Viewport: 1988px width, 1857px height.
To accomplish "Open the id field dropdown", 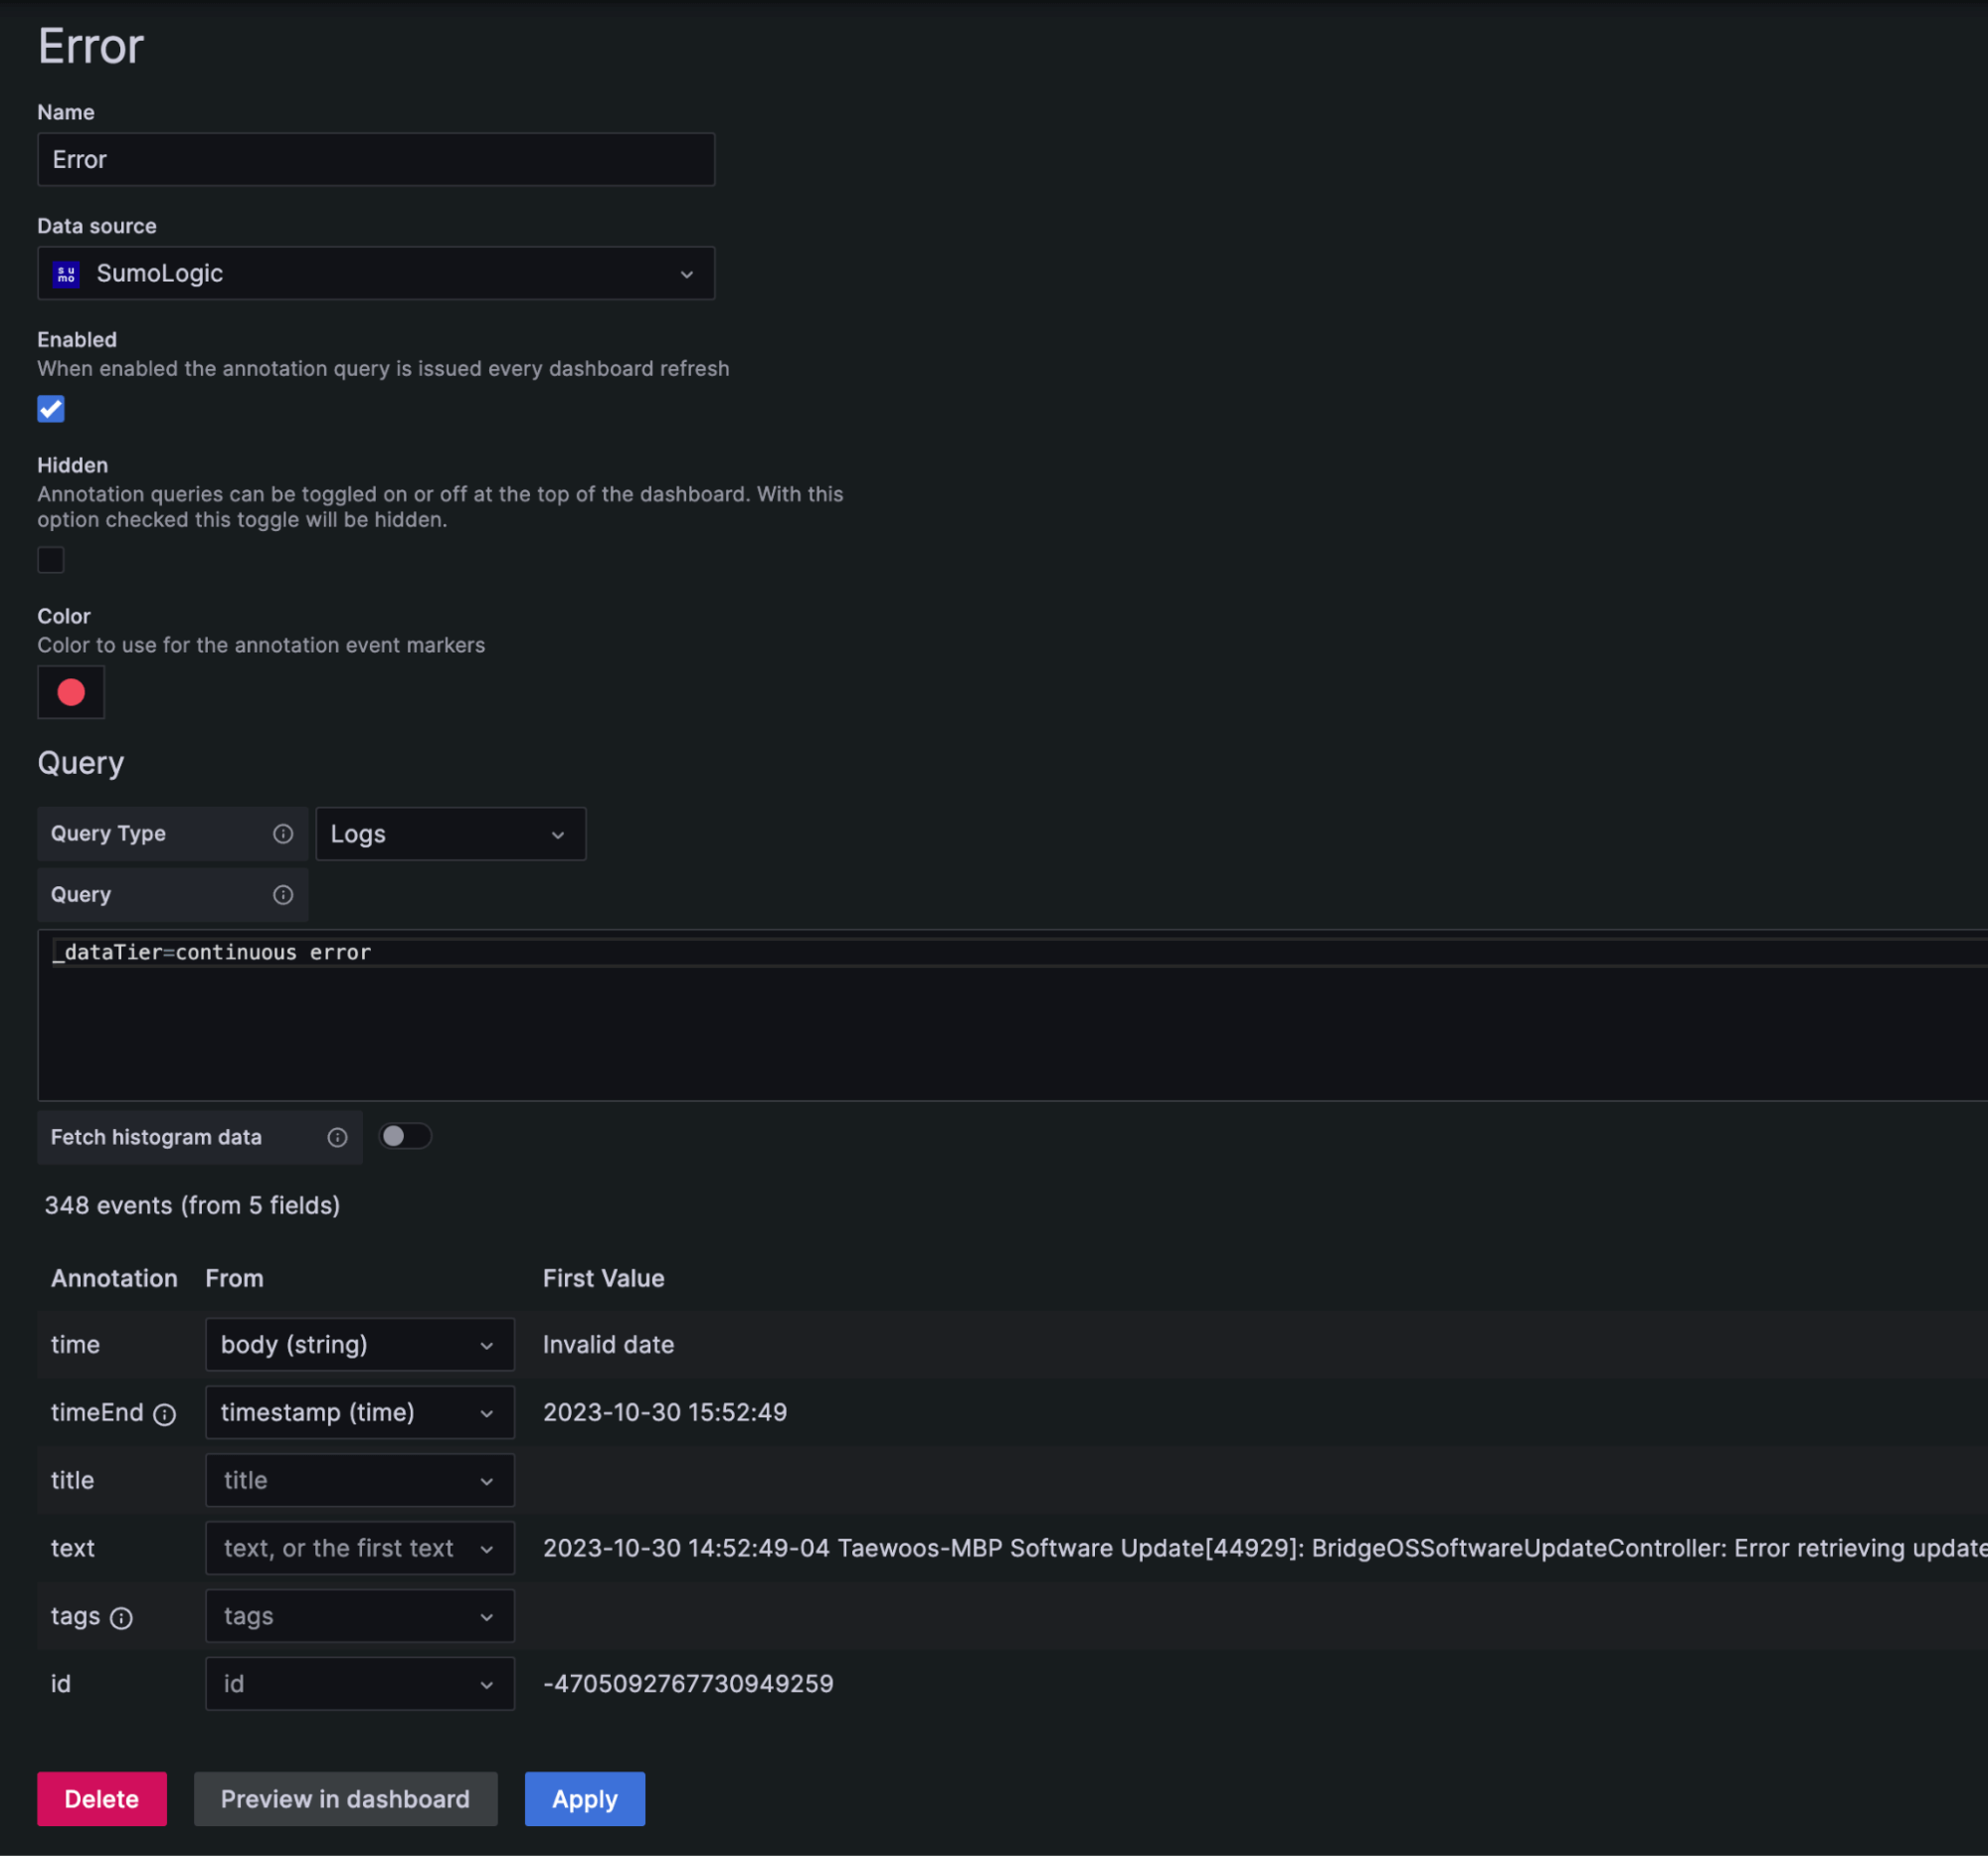I will [359, 1683].
